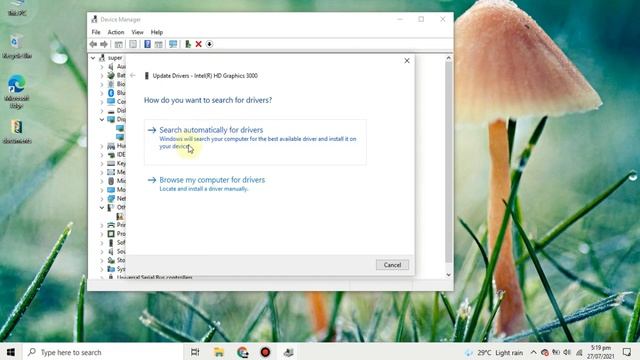Screen dimensions: 640x360
Task: Click the green Update device driver toolbar icon
Action: 188,44
